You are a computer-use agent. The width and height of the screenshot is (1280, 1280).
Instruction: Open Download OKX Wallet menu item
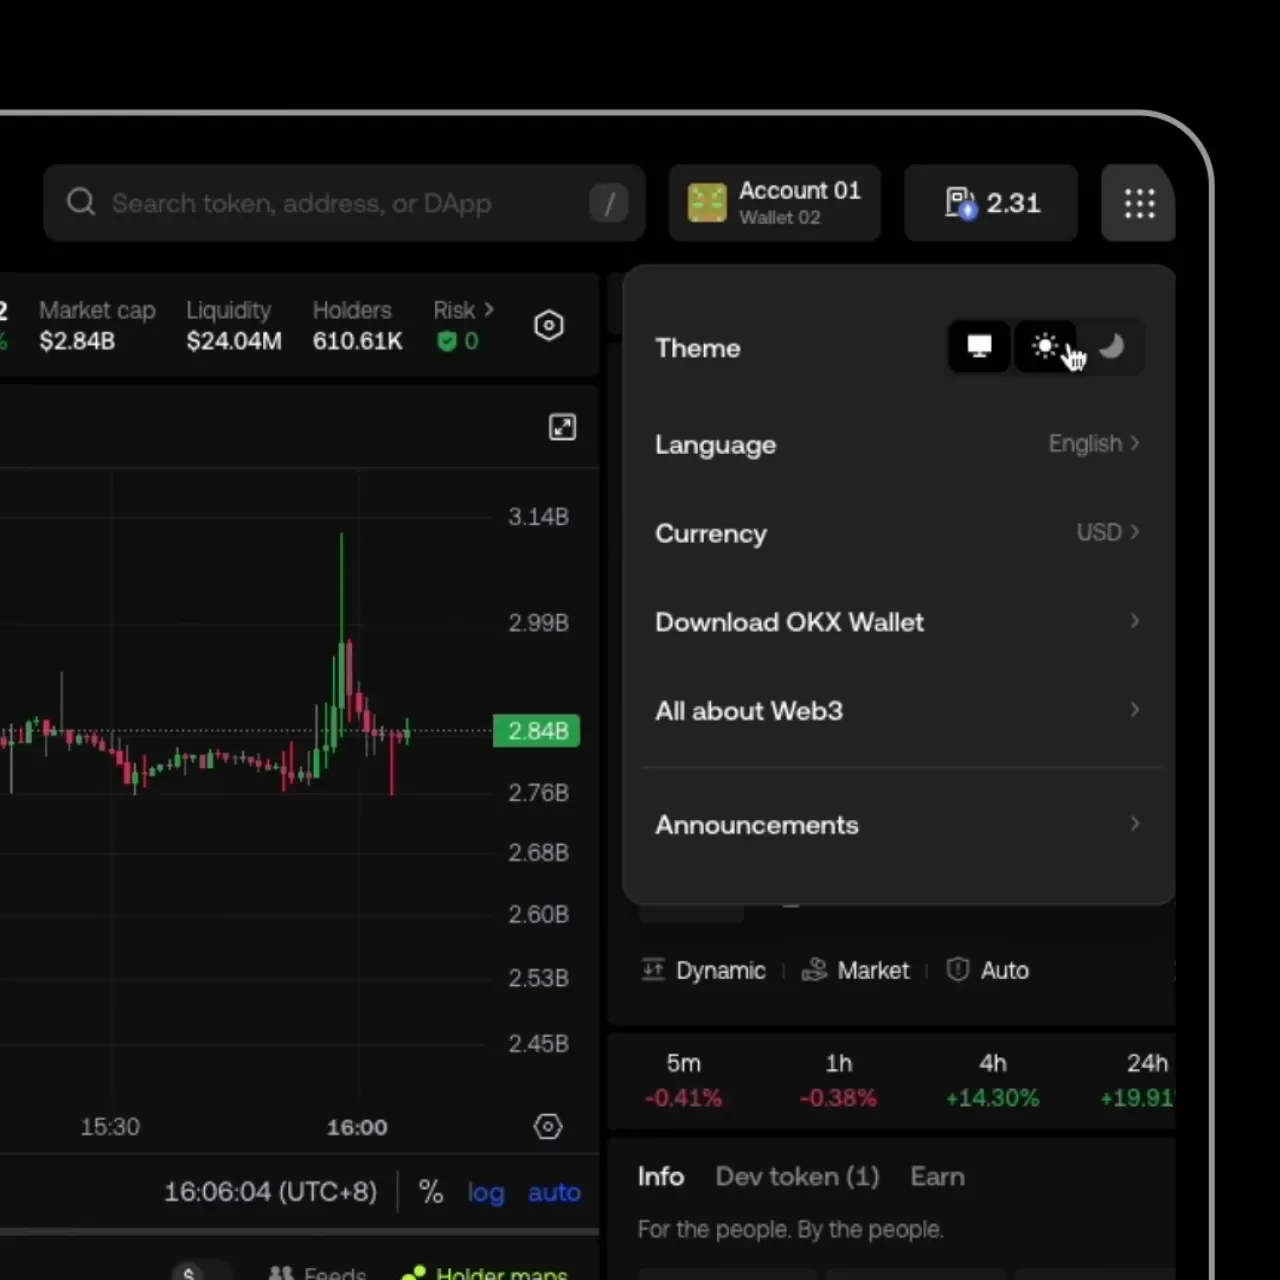pyautogui.click(x=898, y=622)
